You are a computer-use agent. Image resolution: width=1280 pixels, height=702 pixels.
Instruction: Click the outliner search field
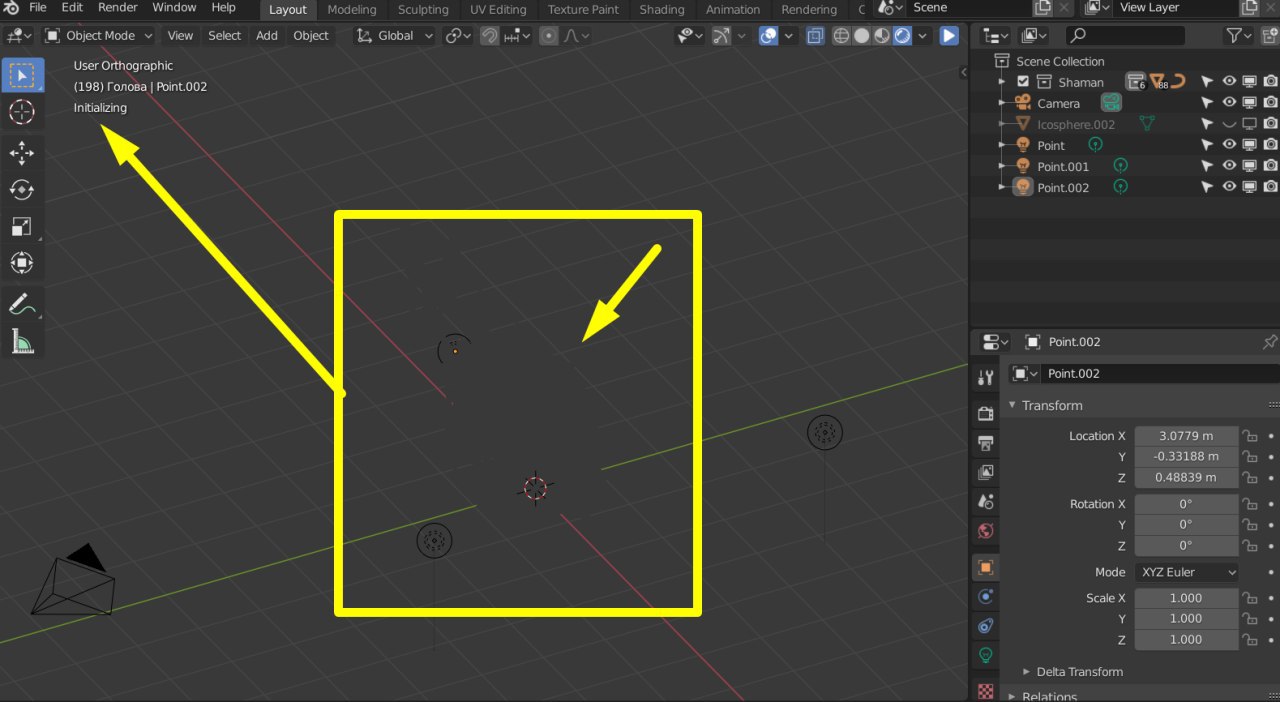click(x=1123, y=36)
